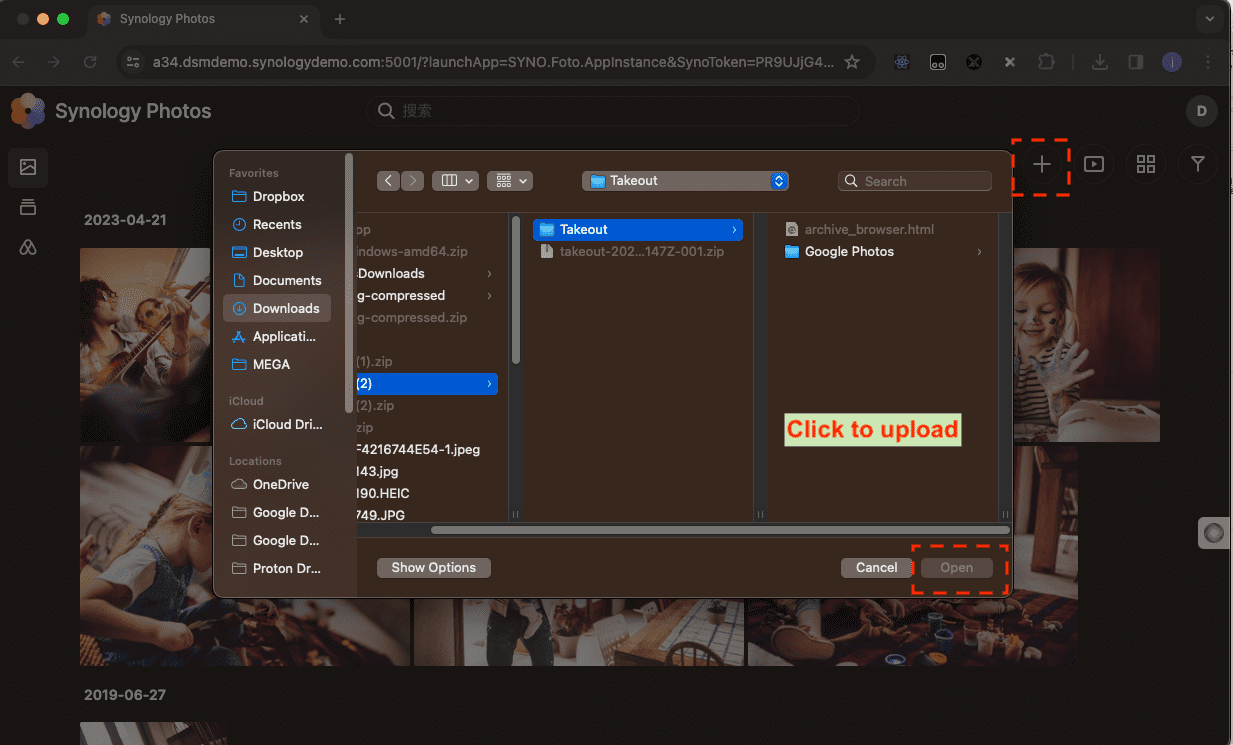Toggle the browser side panel icon
This screenshot has height=745, width=1233.
[1136, 62]
